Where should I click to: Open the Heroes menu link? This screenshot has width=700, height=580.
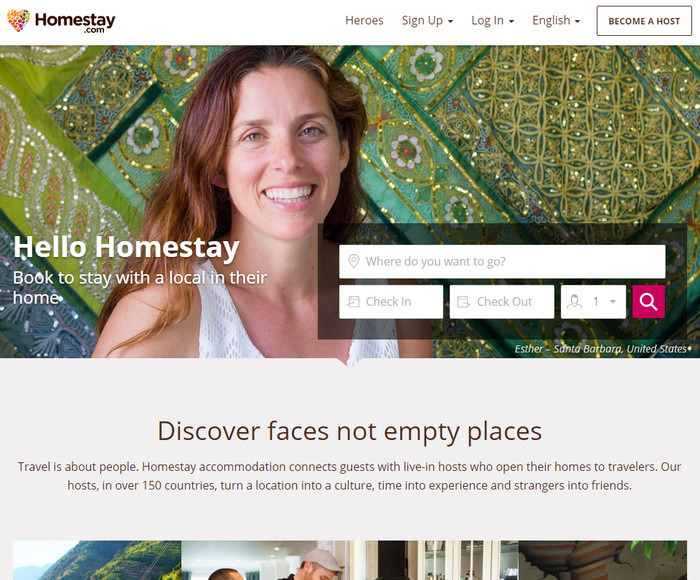click(x=364, y=21)
